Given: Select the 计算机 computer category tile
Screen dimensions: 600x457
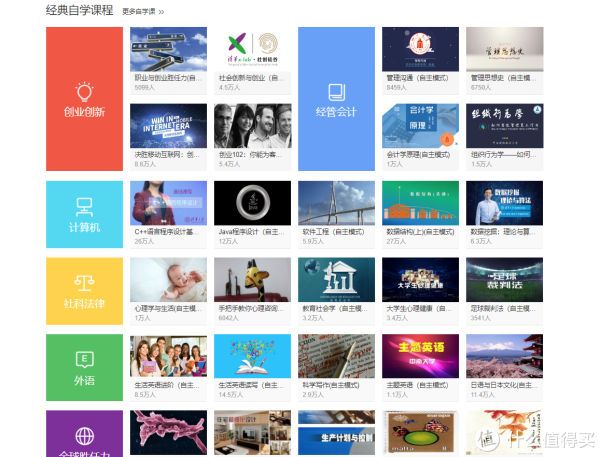Looking at the screenshot, I should (84, 212).
